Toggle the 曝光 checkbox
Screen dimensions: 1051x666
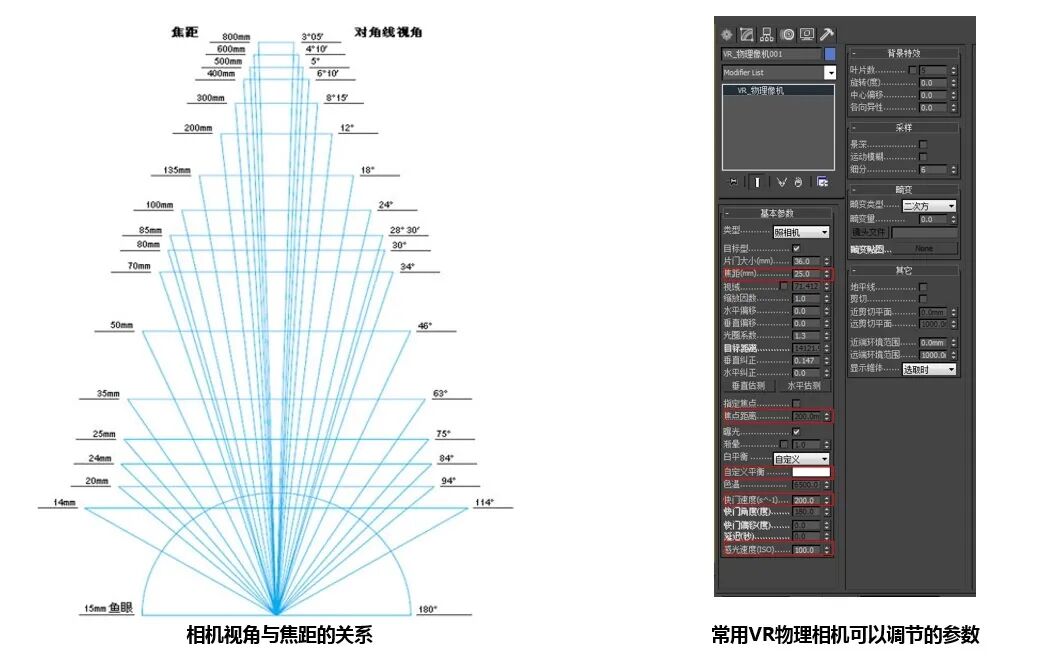coord(796,432)
